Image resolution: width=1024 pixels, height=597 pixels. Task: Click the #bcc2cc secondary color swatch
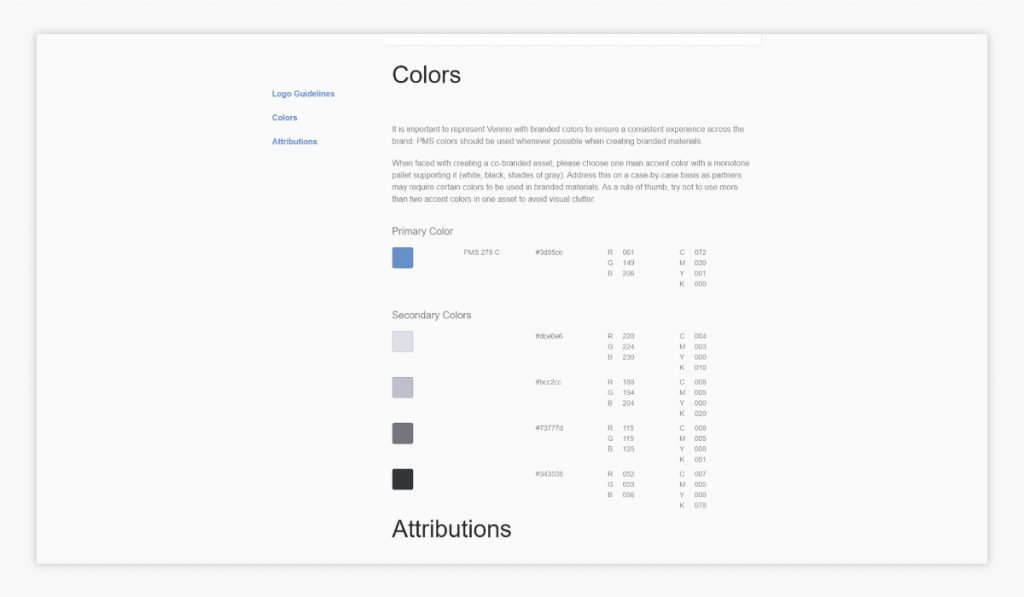402,387
